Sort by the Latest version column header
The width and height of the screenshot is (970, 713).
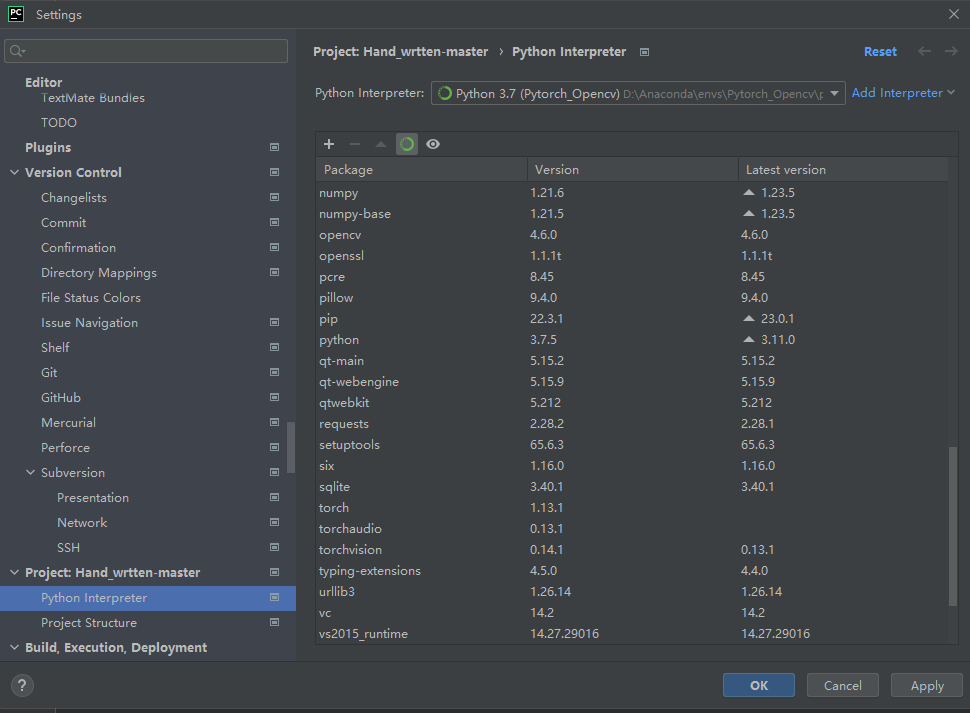(x=843, y=169)
